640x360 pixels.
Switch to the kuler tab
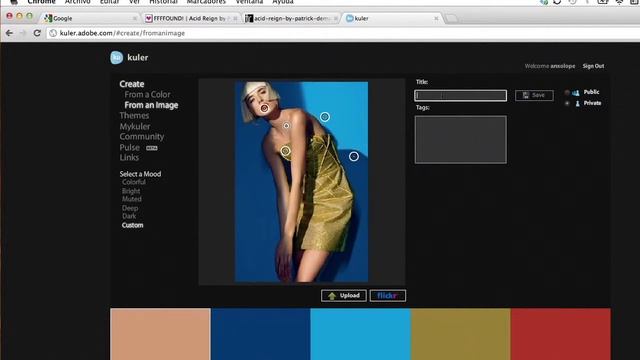coord(392,18)
